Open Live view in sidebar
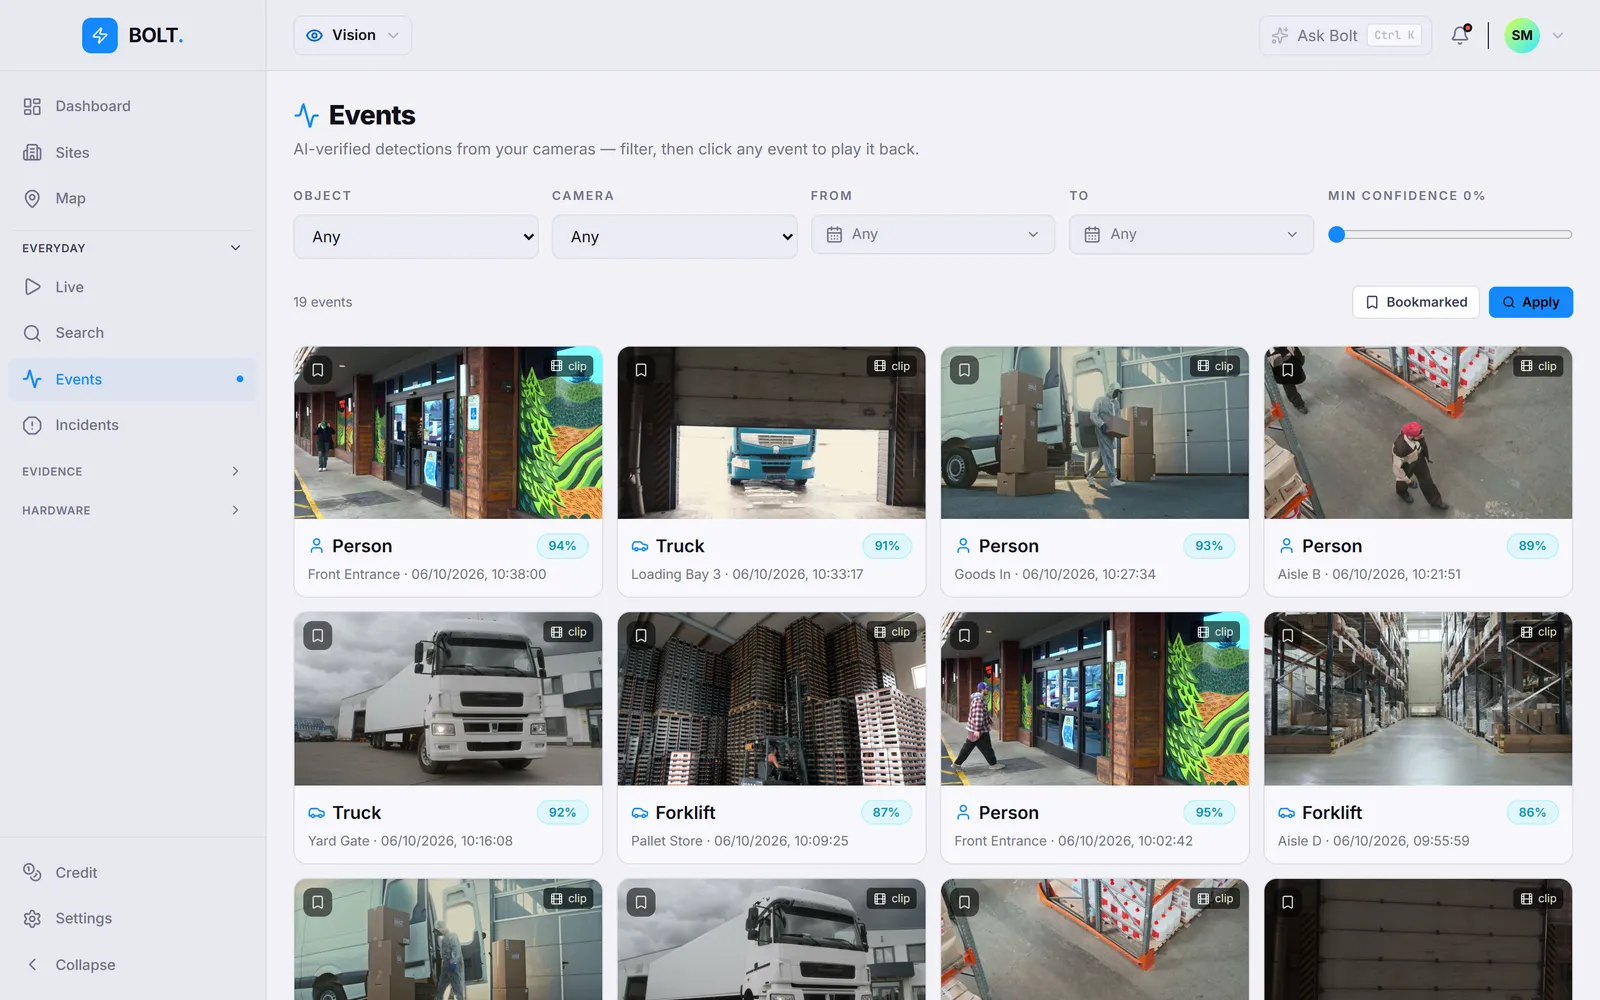Image resolution: width=1600 pixels, height=1000 pixels. coord(133,287)
